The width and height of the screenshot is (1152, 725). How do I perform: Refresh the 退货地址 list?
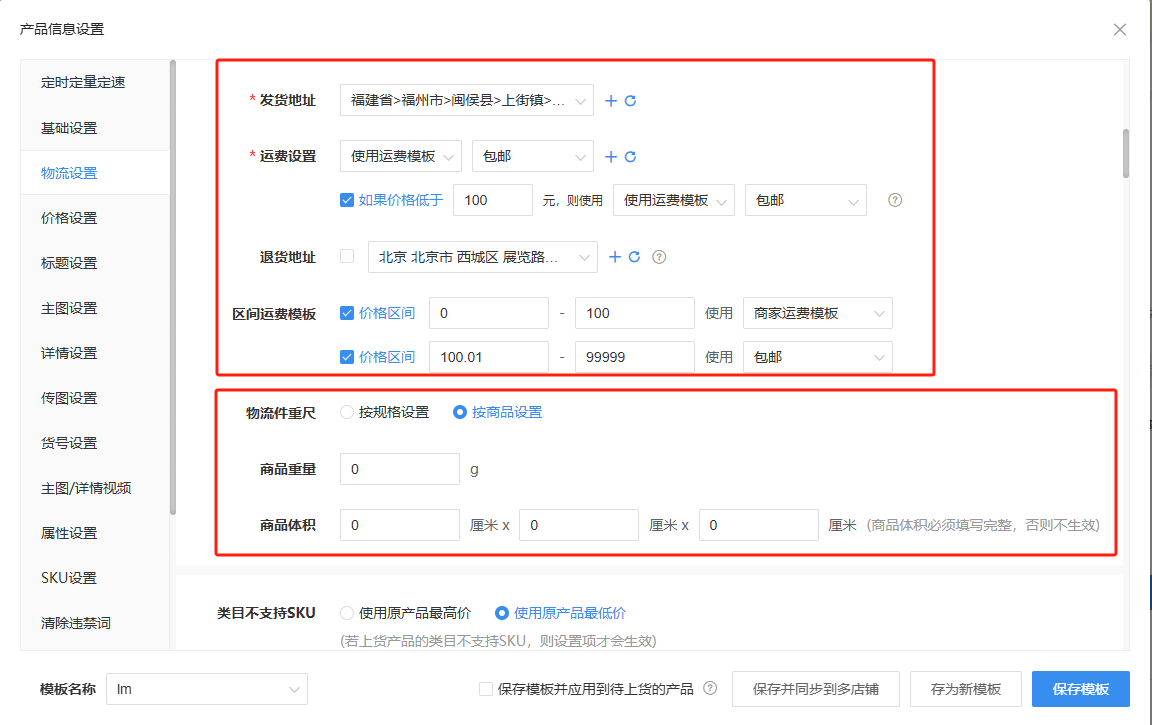tap(635, 256)
